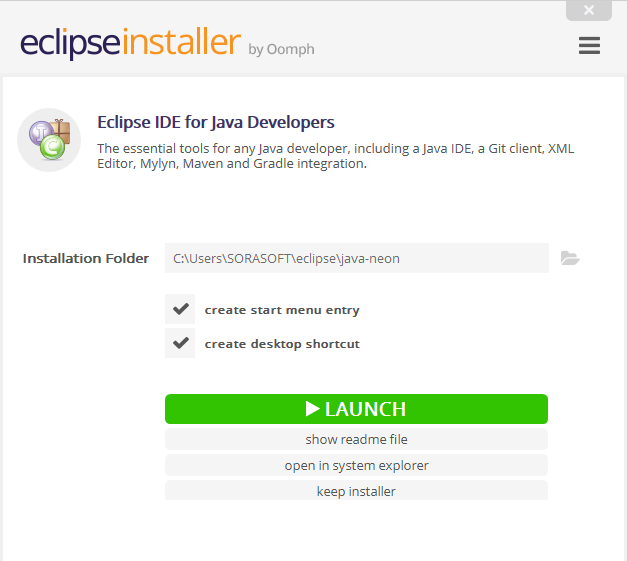Viewport: 628px width, 561px height.
Task: Click open in system explorer
Action: click(356, 465)
